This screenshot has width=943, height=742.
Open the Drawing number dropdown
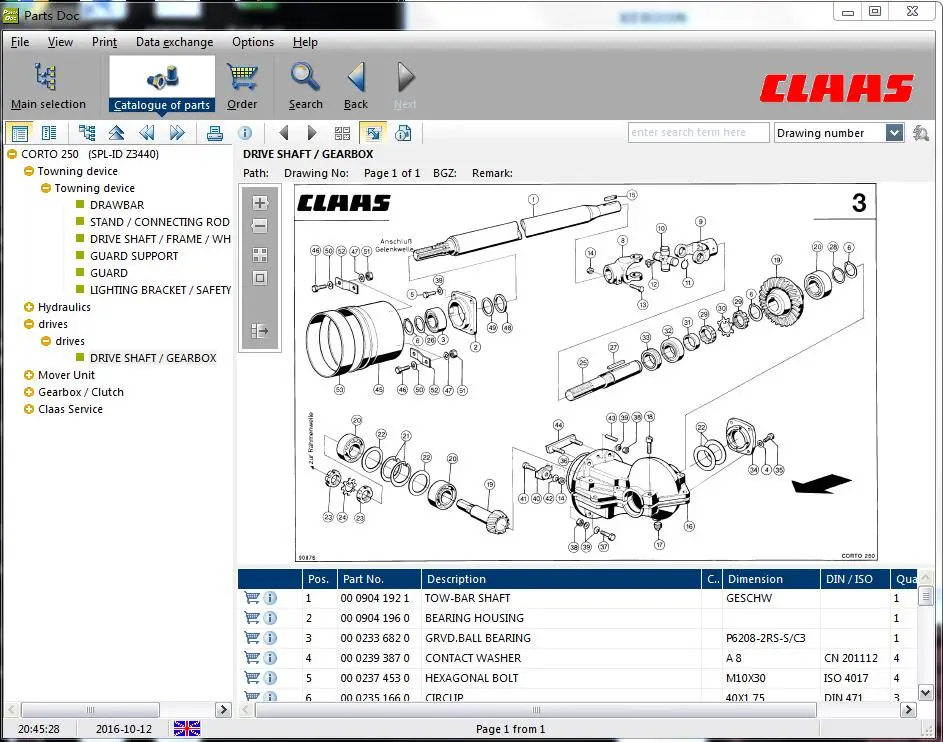pos(894,133)
